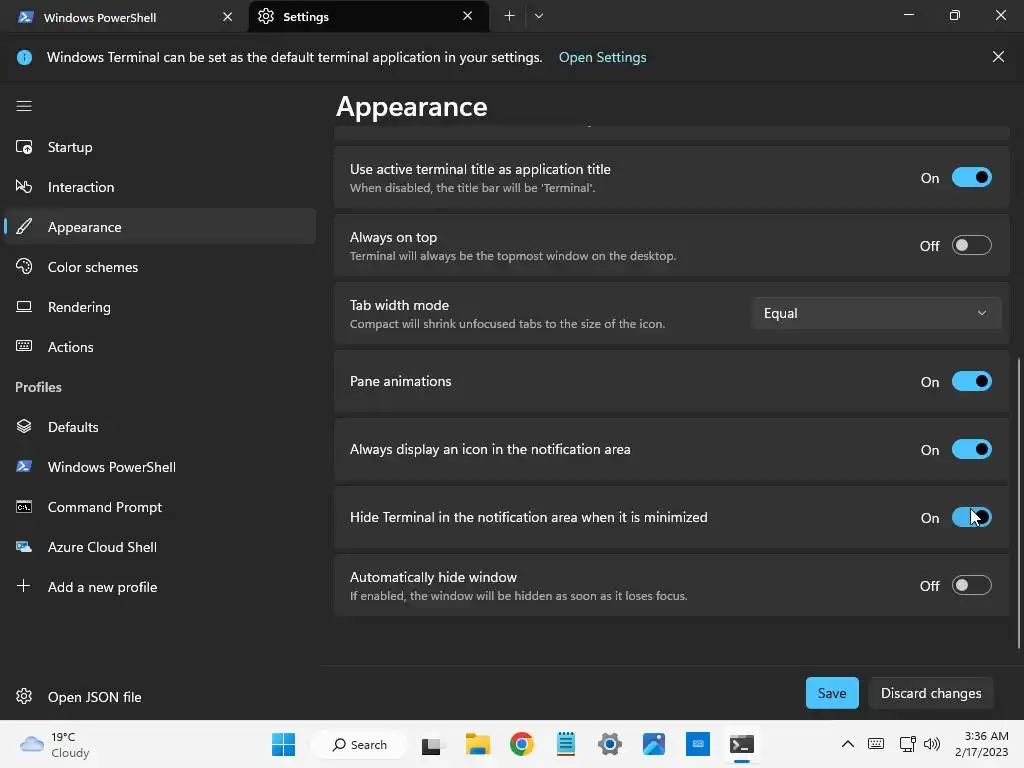1024x768 pixels.
Task: Open Task View from taskbar
Action: pyautogui.click(x=432, y=745)
